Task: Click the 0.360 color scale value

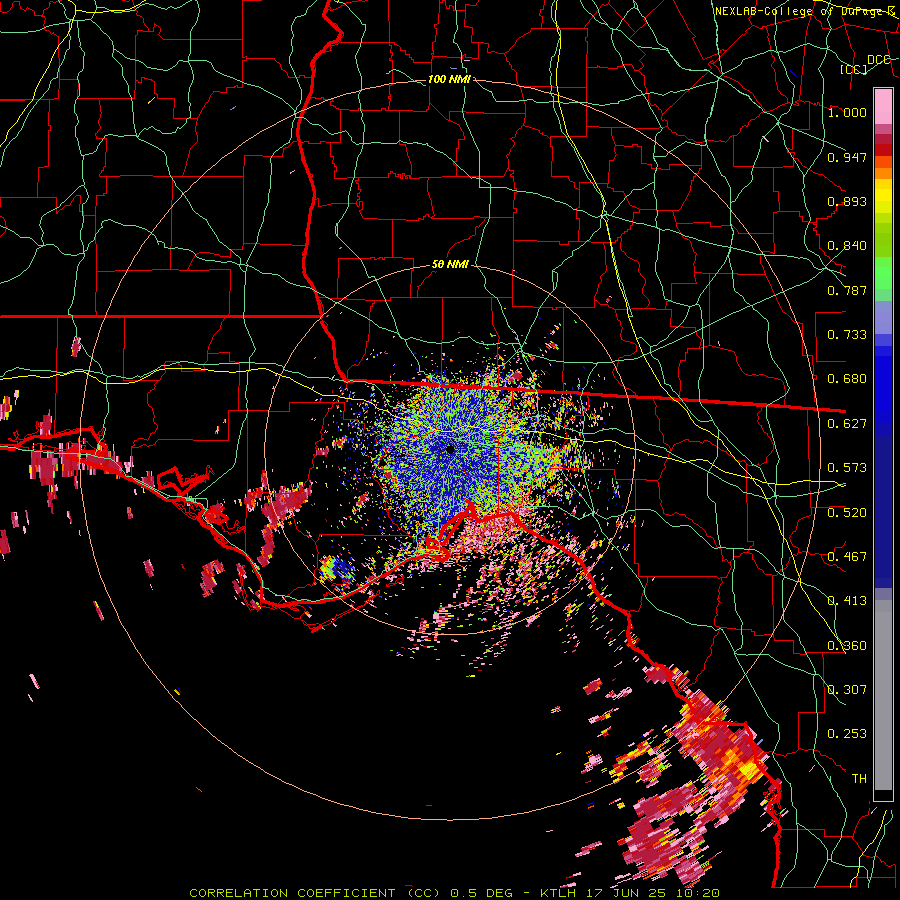Action: coord(847,646)
